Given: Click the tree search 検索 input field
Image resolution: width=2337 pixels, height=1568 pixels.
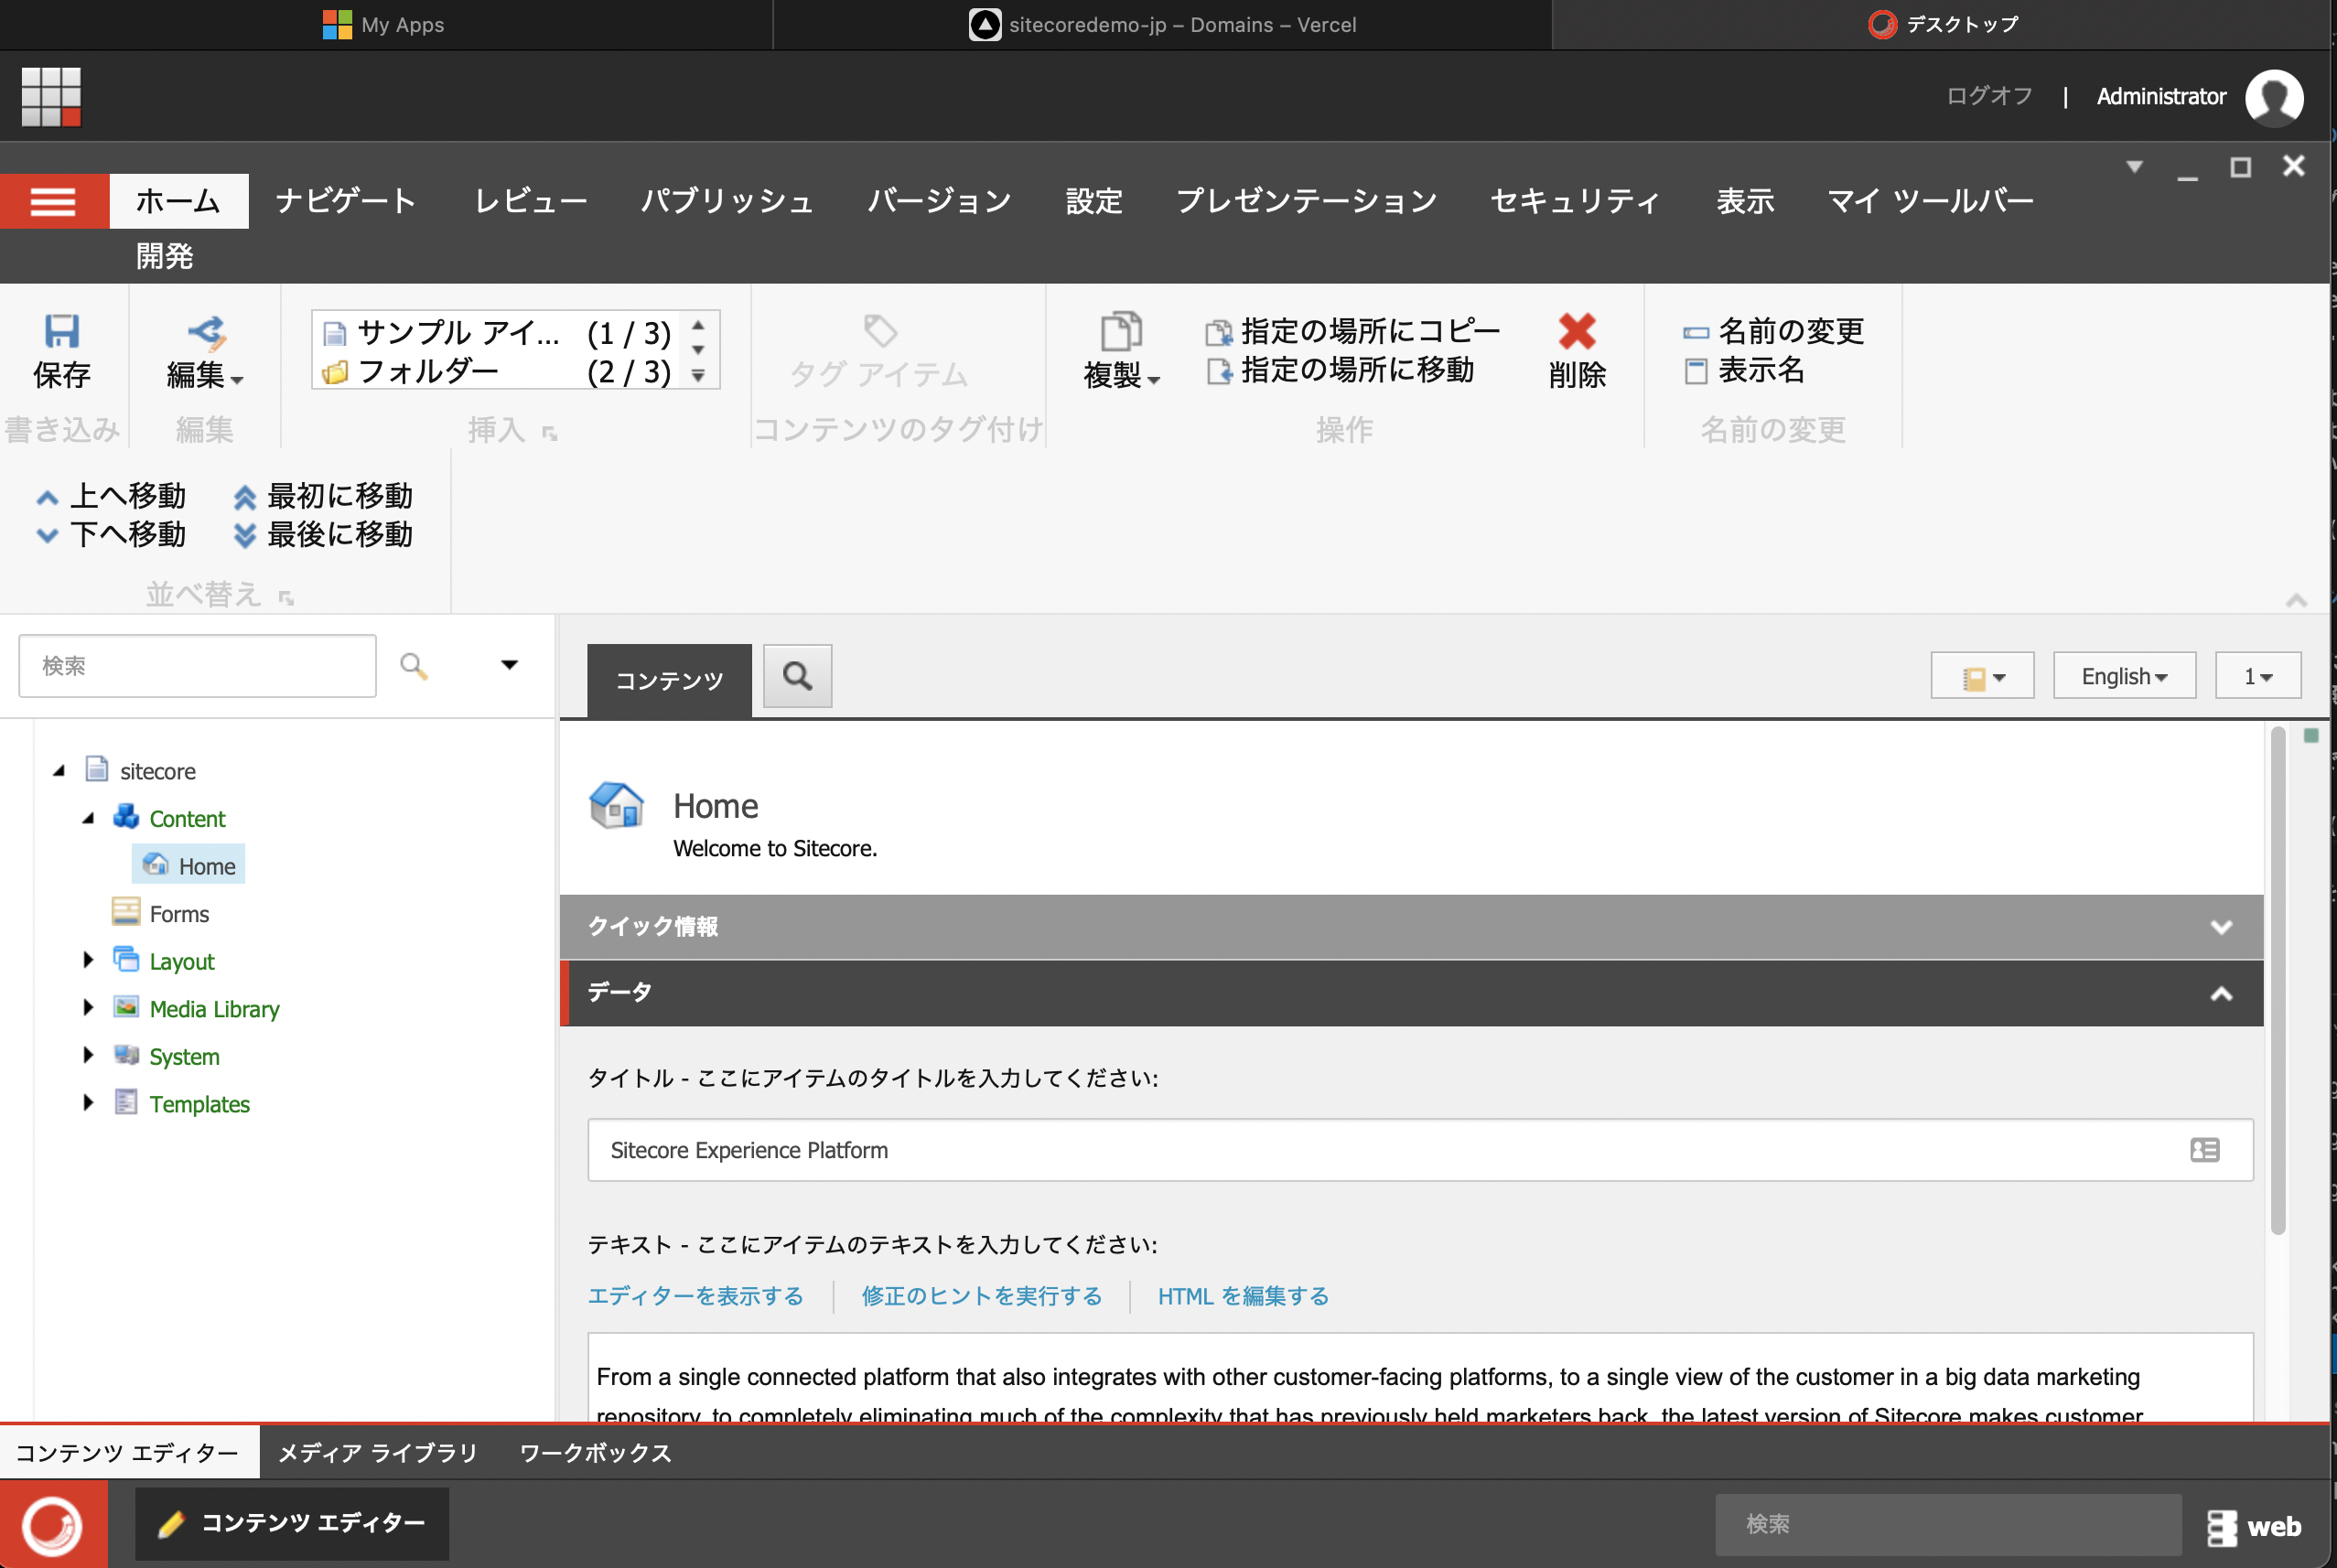Looking at the screenshot, I should (197, 666).
